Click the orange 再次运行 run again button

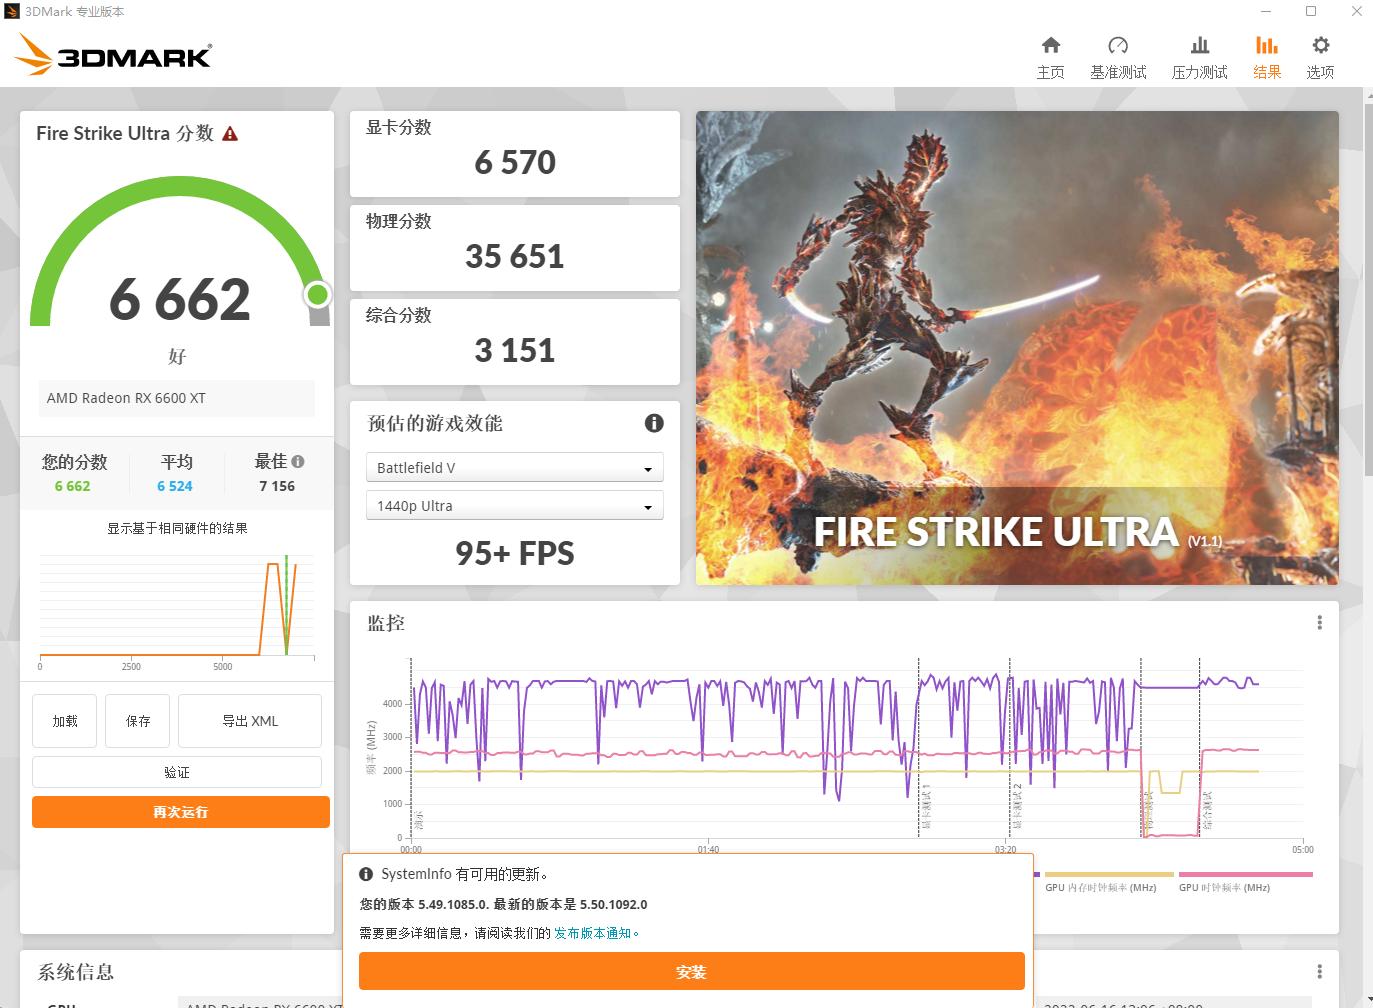tap(181, 812)
